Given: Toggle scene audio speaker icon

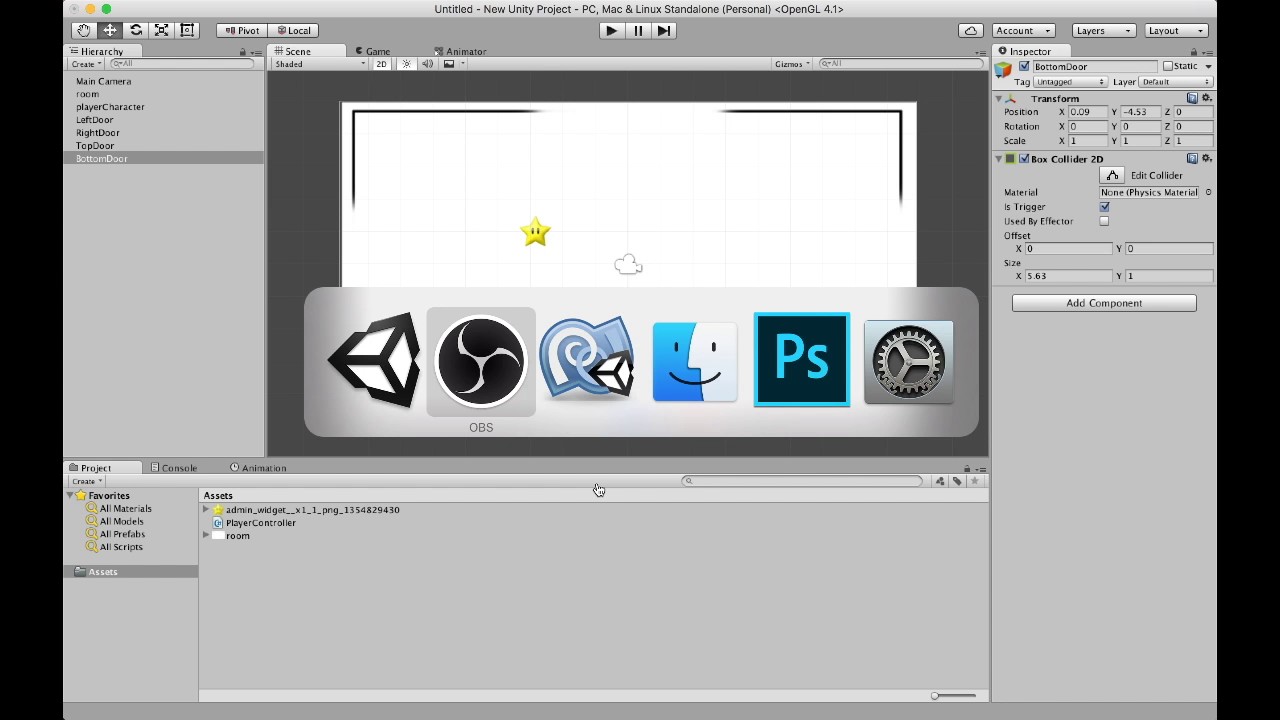Looking at the screenshot, I should pyautogui.click(x=428, y=64).
